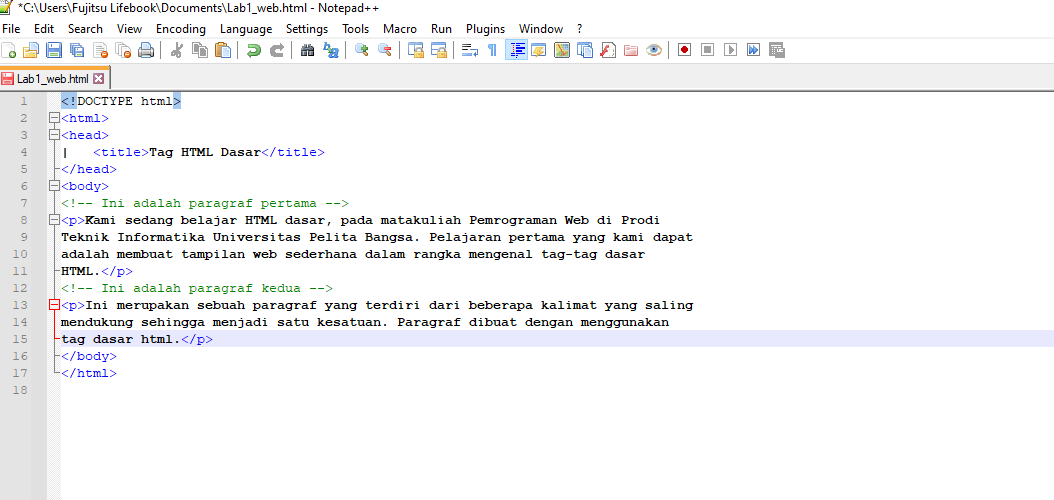
Task: Collapse the head fold on line 3
Action: (54, 136)
